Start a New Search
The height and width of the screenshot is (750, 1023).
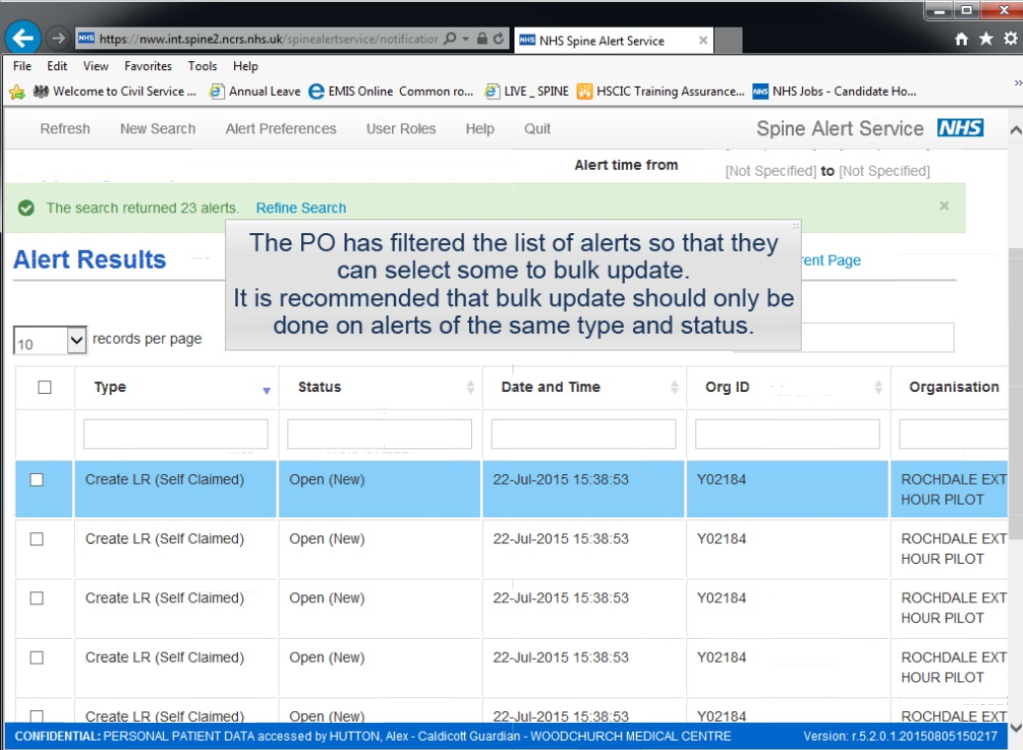point(158,129)
